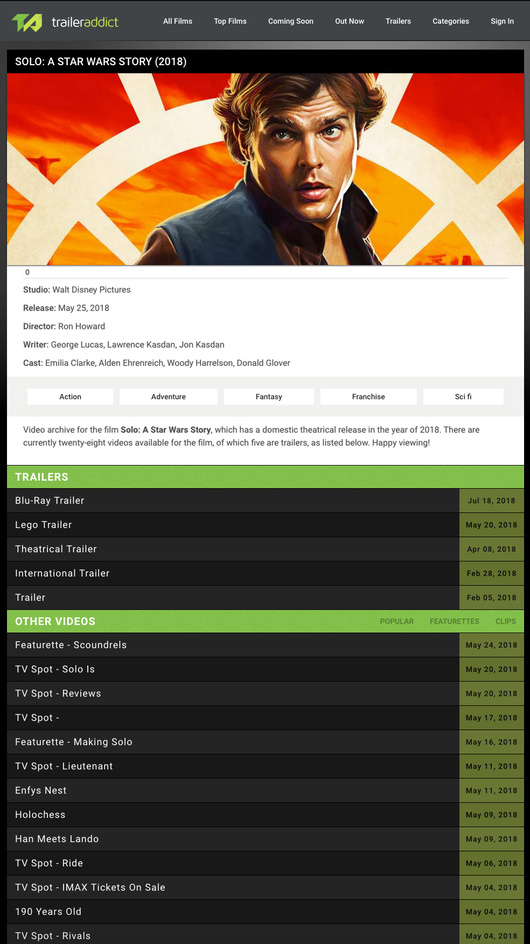Open the Blu-Ray Trailer video

tap(265, 500)
